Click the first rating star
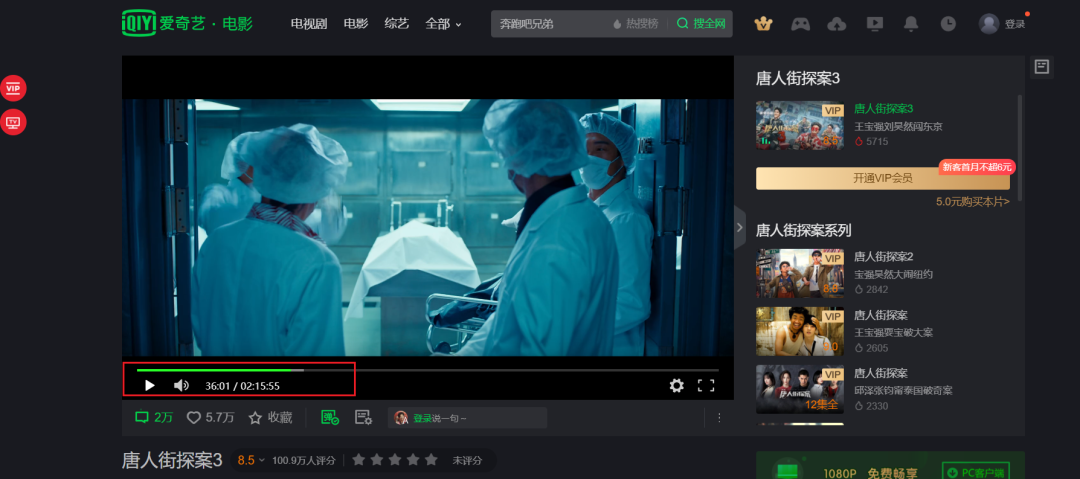This screenshot has height=479, width=1080. (x=359, y=460)
